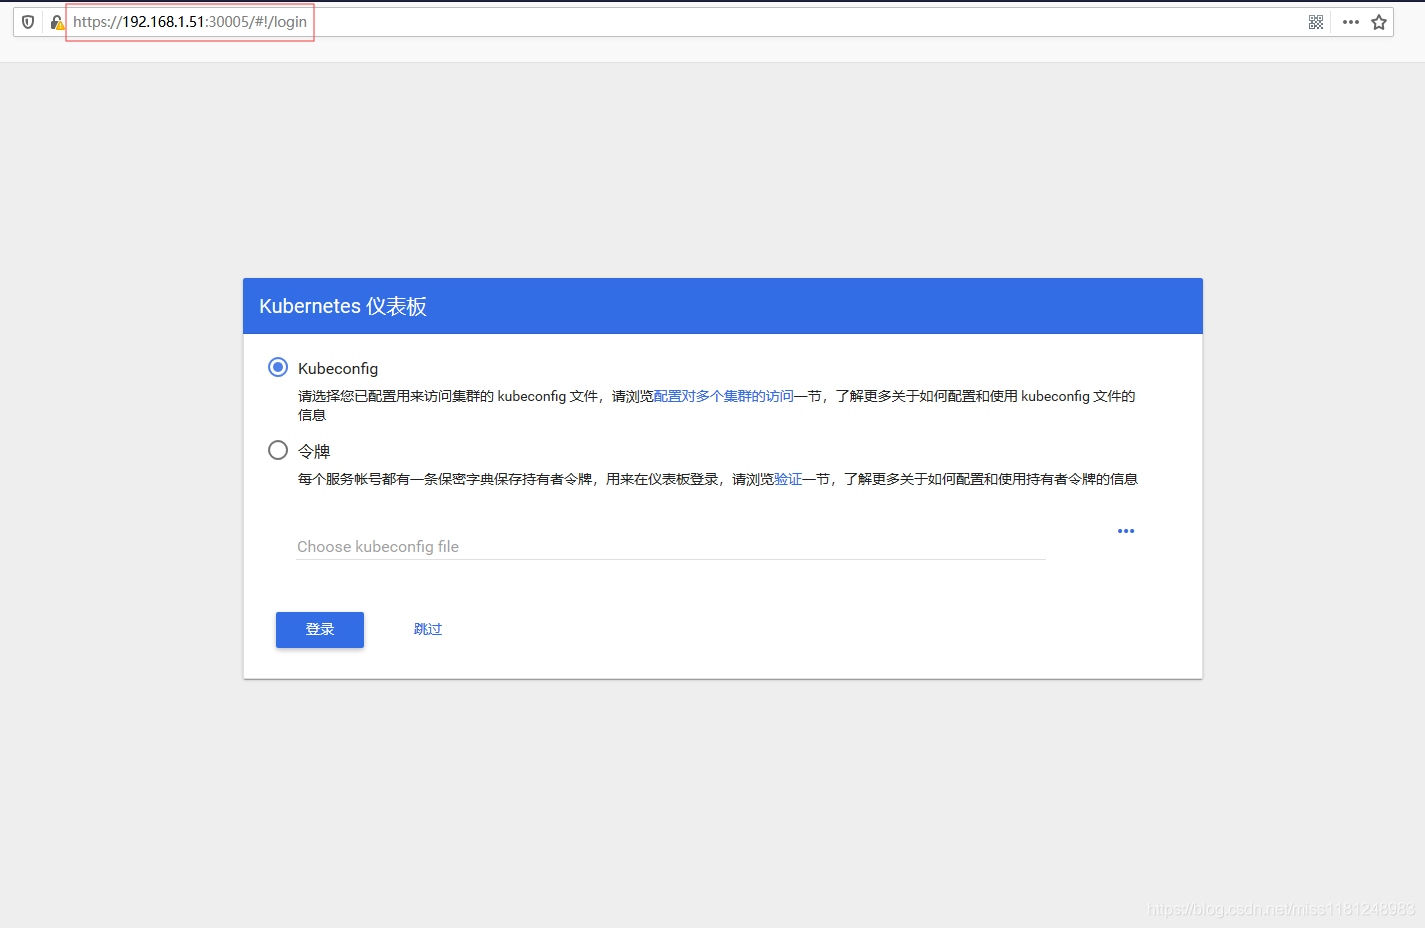The height and width of the screenshot is (928, 1425).
Task: Click the Kubernetes 仪表板 header bar
Action: pyautogui.click(x=722, y=305)
